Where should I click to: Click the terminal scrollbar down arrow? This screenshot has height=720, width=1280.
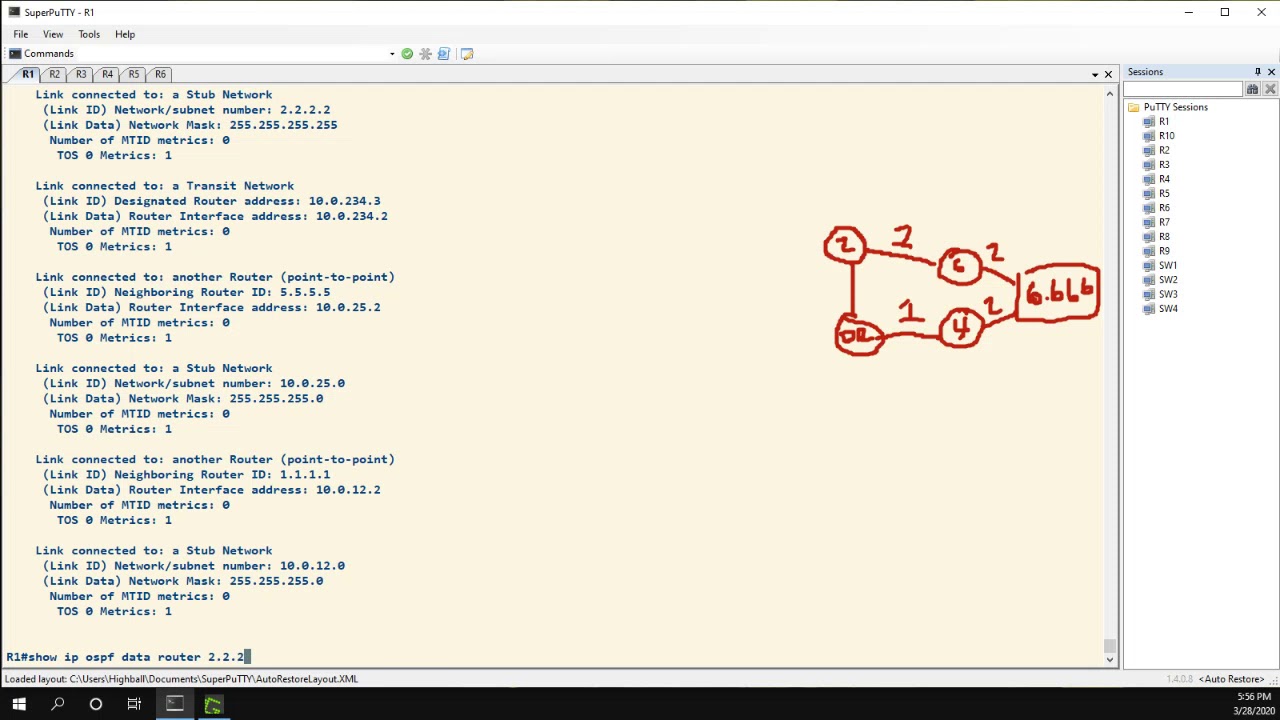point(1109,658)
